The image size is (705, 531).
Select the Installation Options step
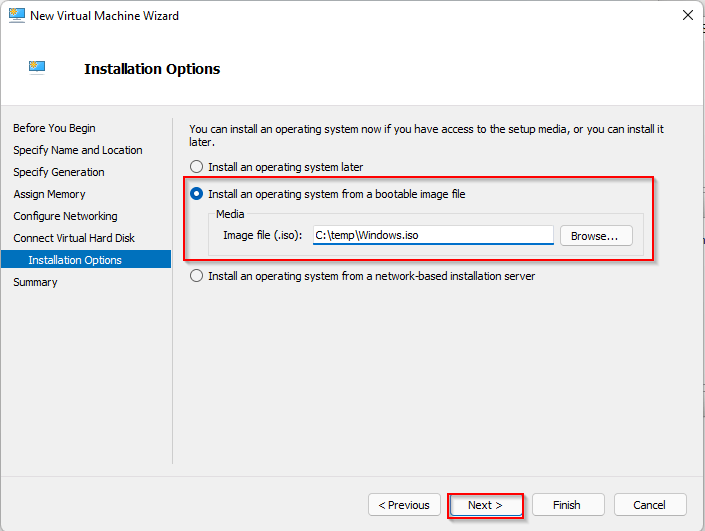75,260
